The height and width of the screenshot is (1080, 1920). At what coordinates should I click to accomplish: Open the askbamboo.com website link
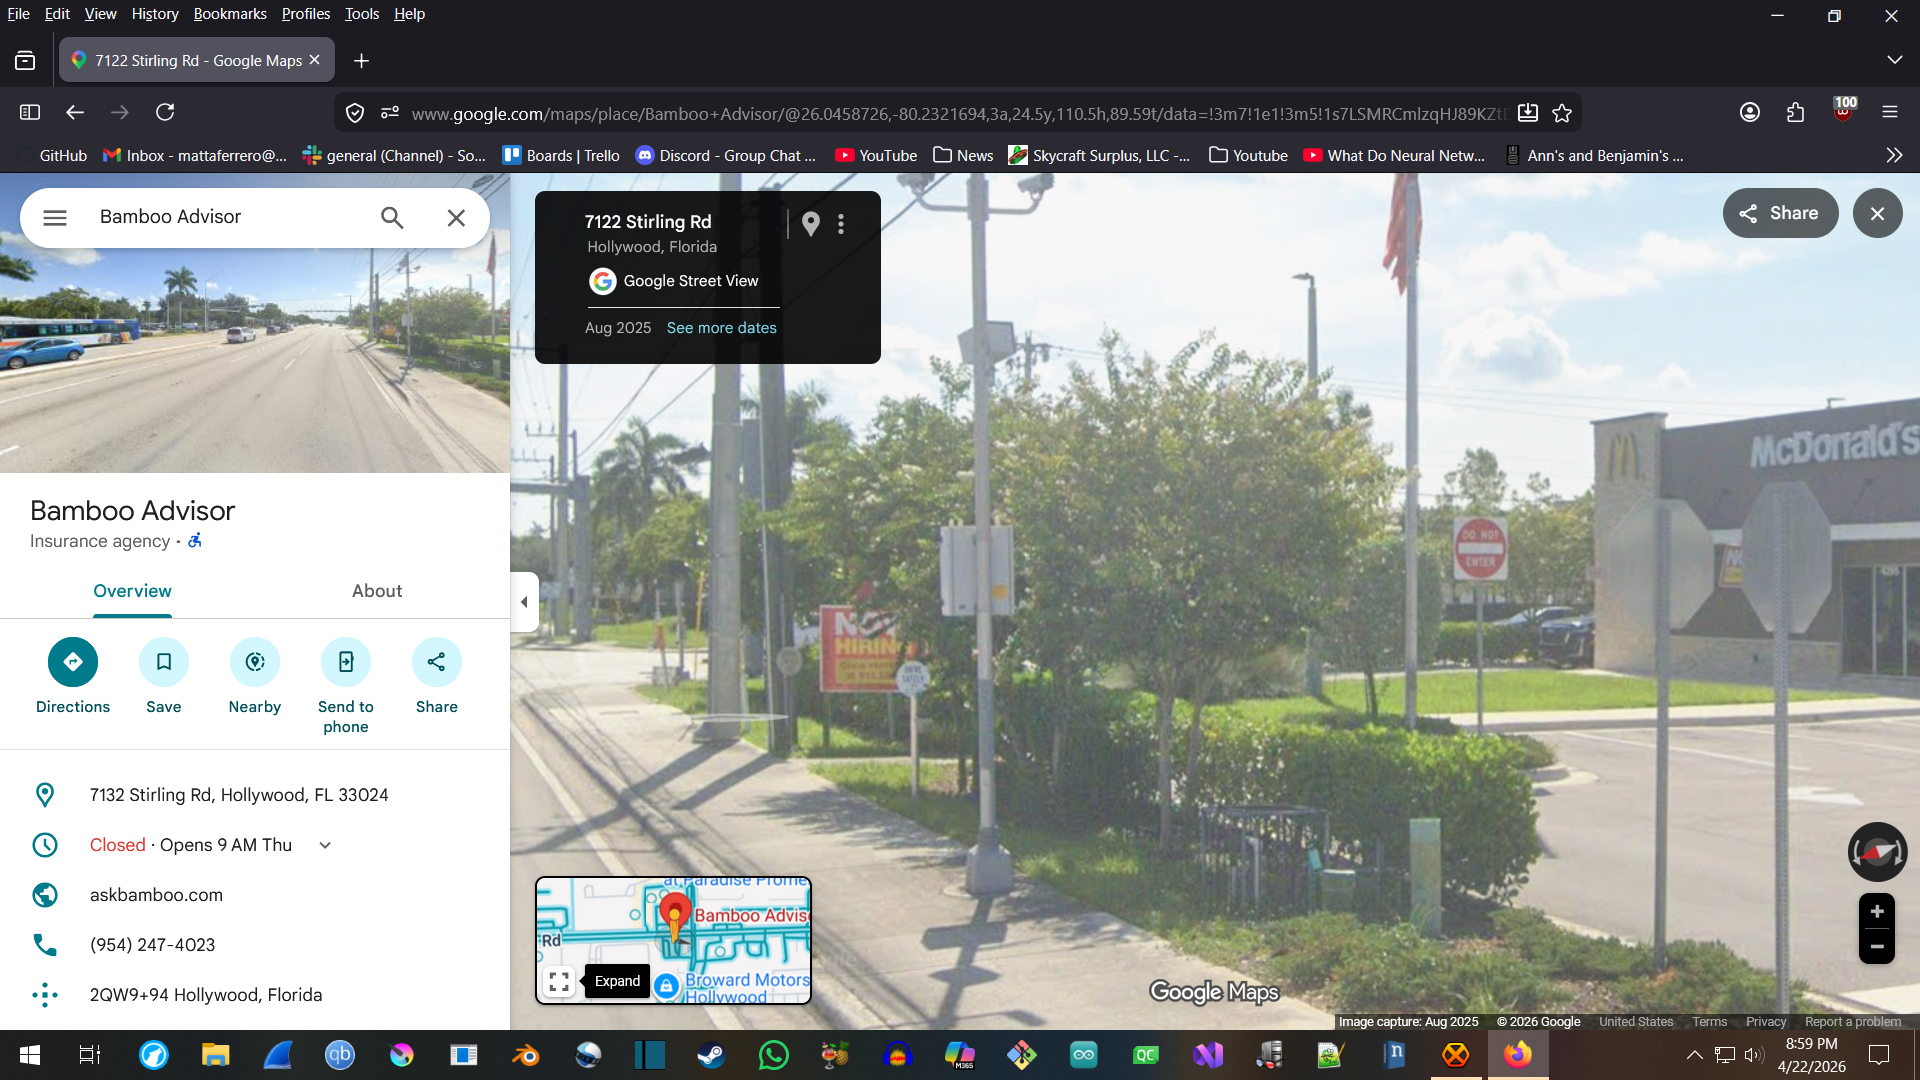click(x=156, y=895)
